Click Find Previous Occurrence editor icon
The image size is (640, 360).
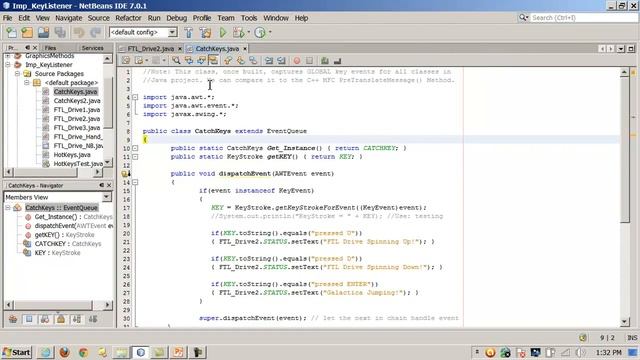click(189, 60)
